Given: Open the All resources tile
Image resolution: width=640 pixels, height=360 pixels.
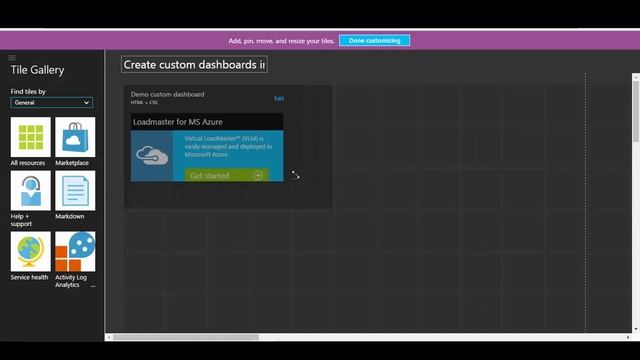Looking at the screenshot, I should [31, 137].
